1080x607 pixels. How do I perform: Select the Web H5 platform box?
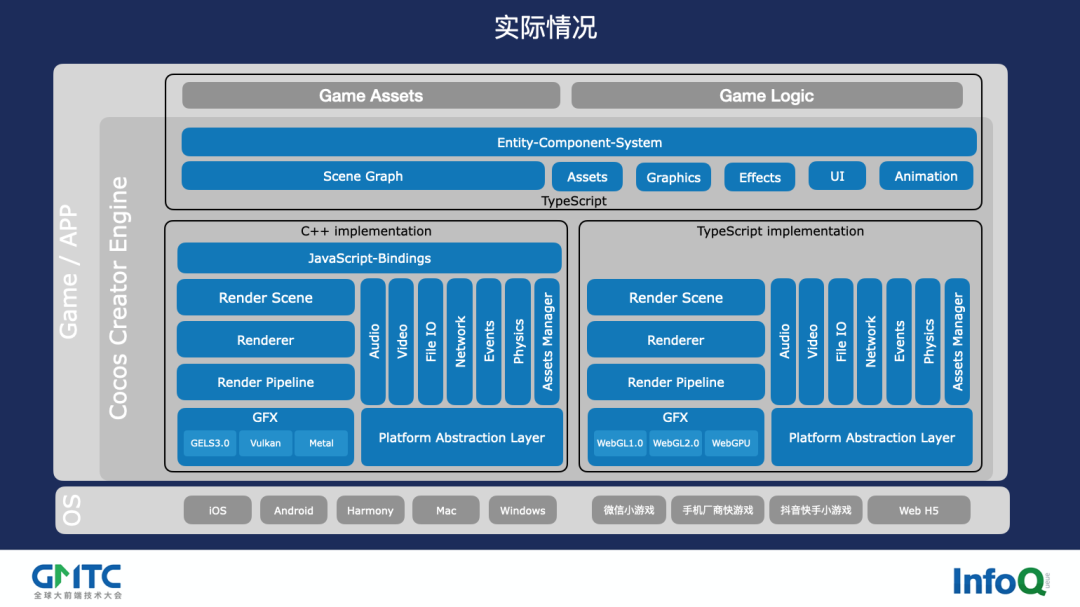click(x=919, y=511)
